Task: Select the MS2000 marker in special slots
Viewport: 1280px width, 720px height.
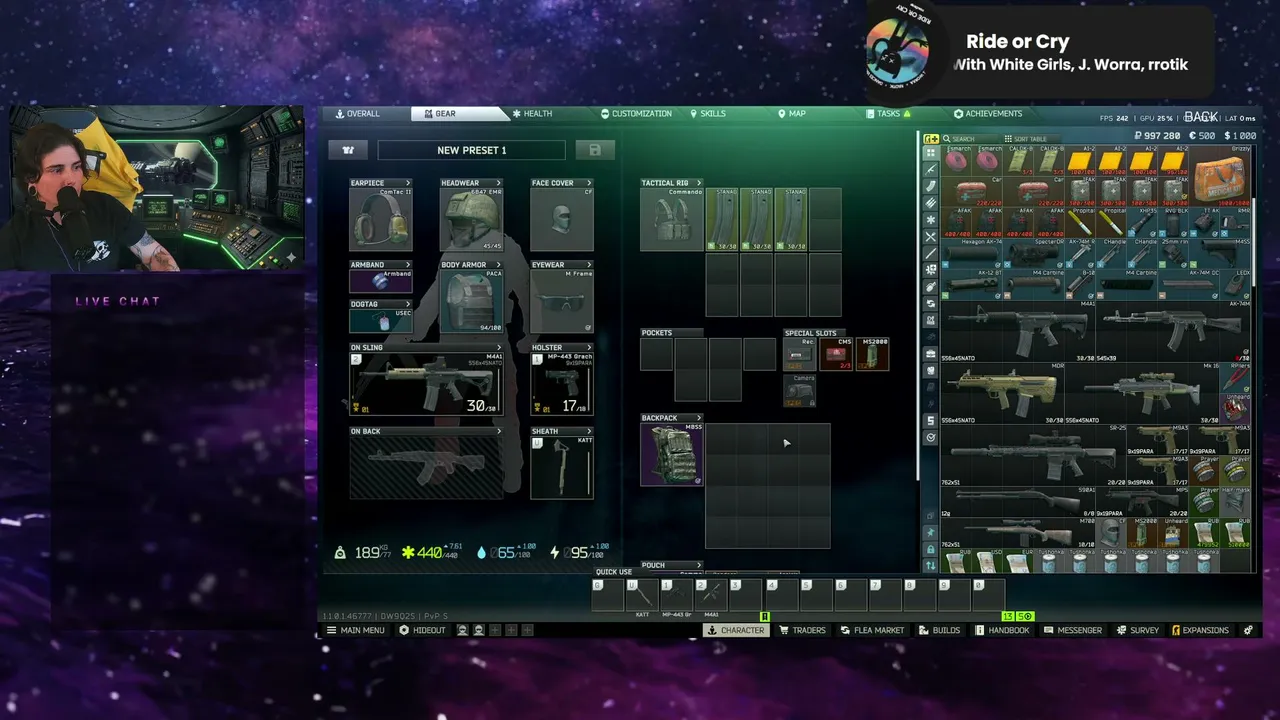Action: pyautogui.click(x=872, y=355)
